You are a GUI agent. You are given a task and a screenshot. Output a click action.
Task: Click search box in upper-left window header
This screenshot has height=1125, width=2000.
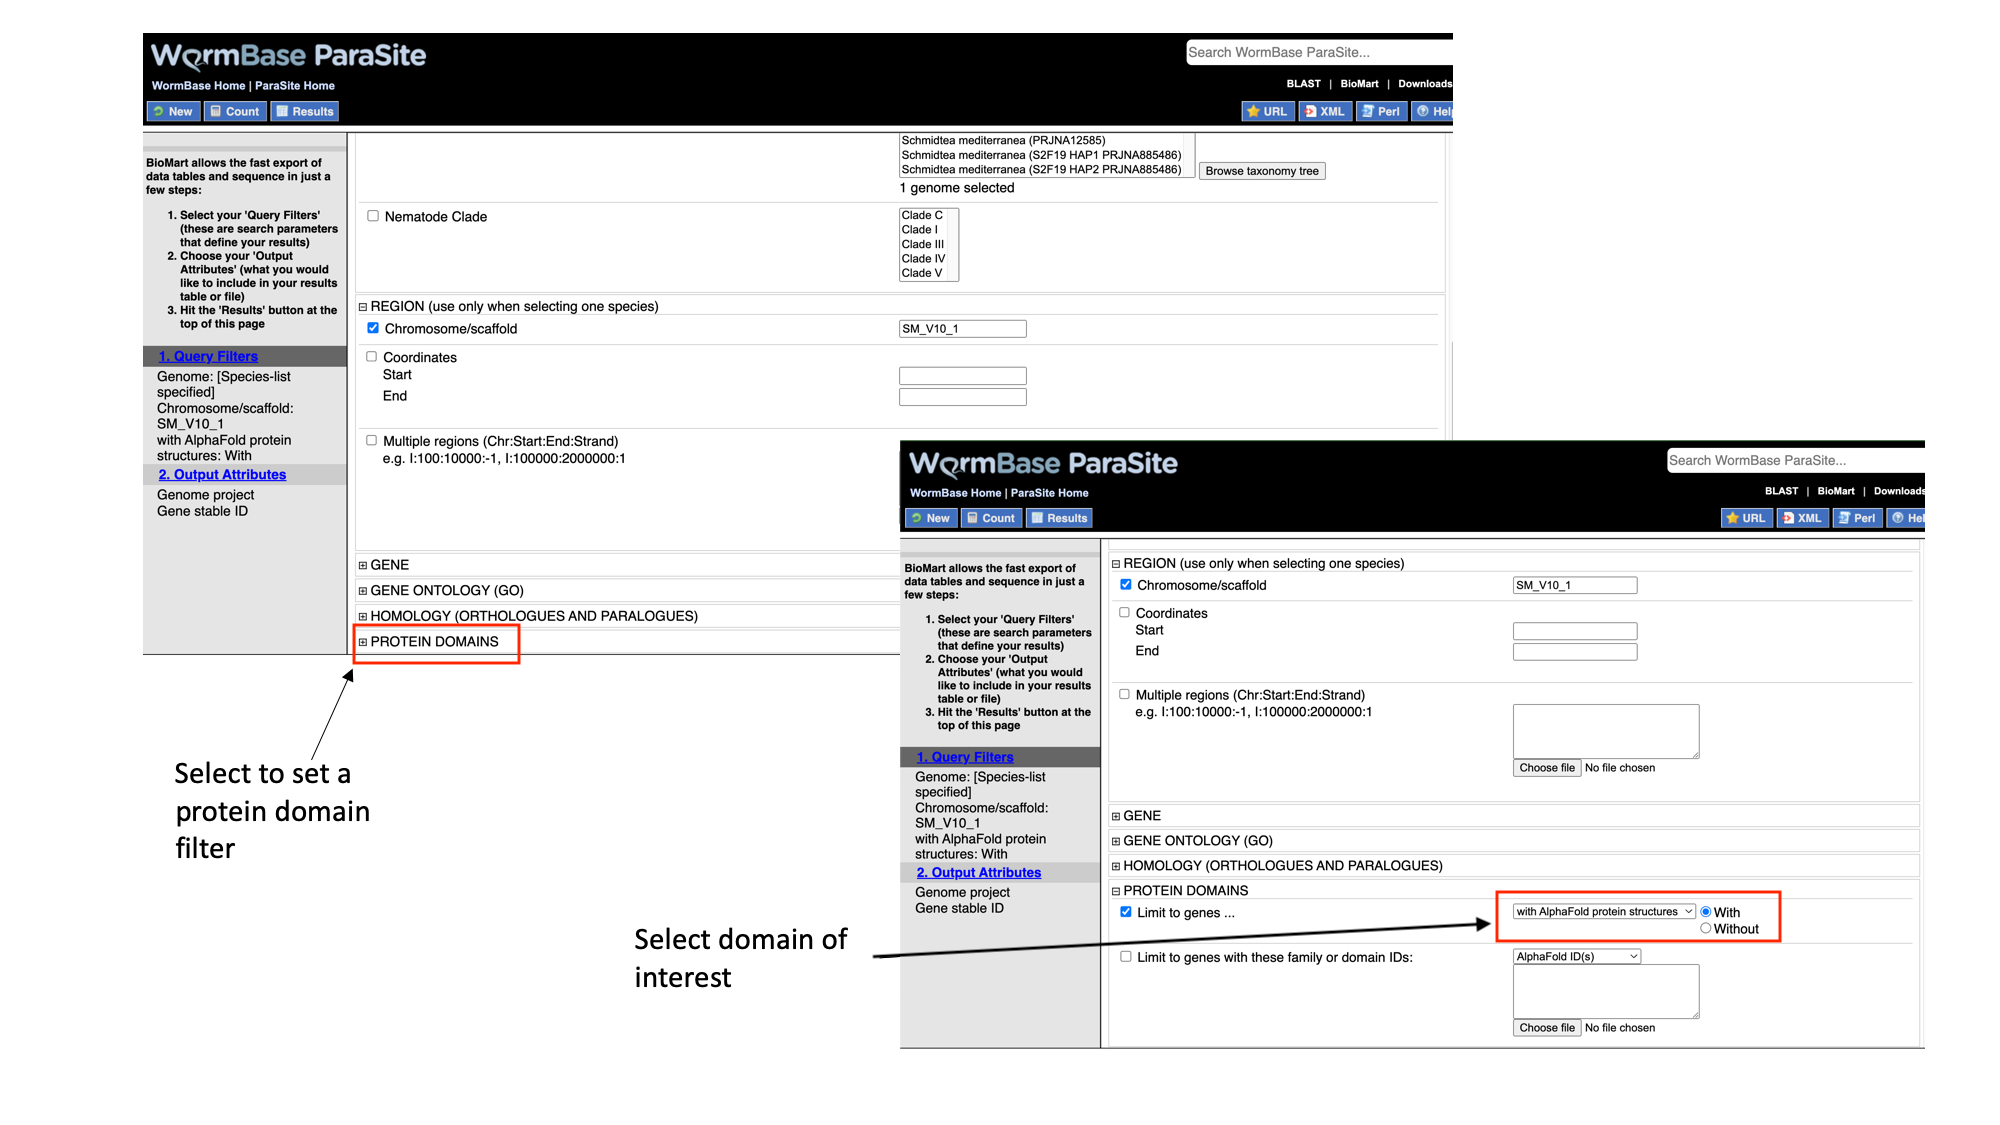coord(1319,52)
